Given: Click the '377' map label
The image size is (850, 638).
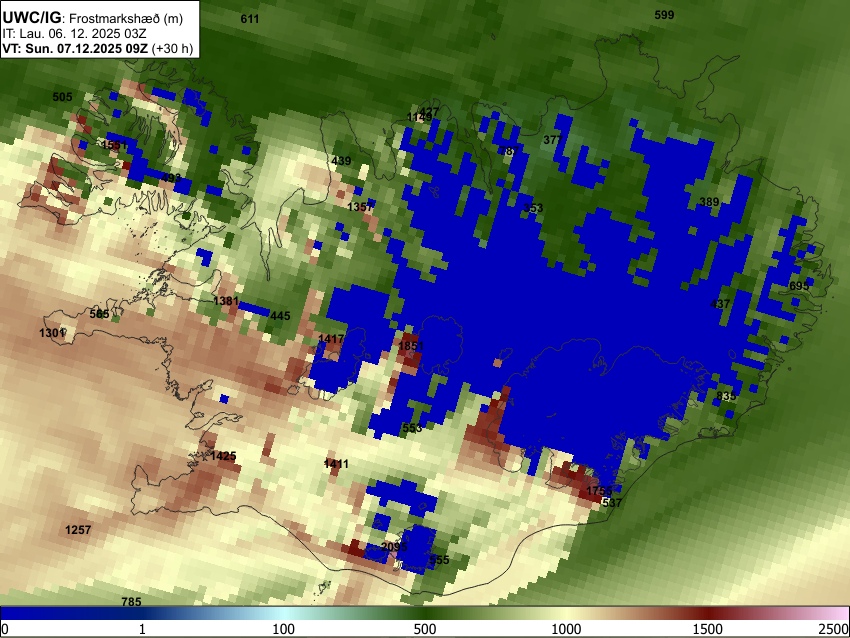Looking at the screenshot, I should pyautogui.click(x=553, y=140).
